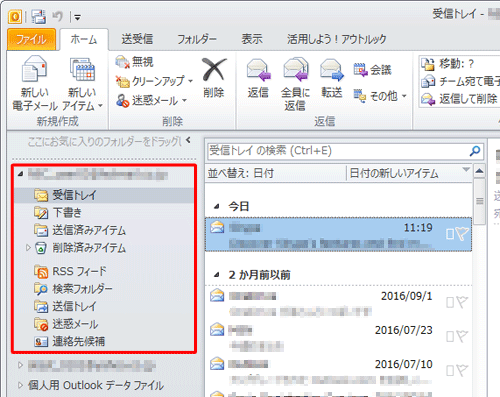Image resolution: width=500 pixels, height=397 pixels.
Task: Select the email dated 2016/09/1
Action: click(x=338, y=303)
